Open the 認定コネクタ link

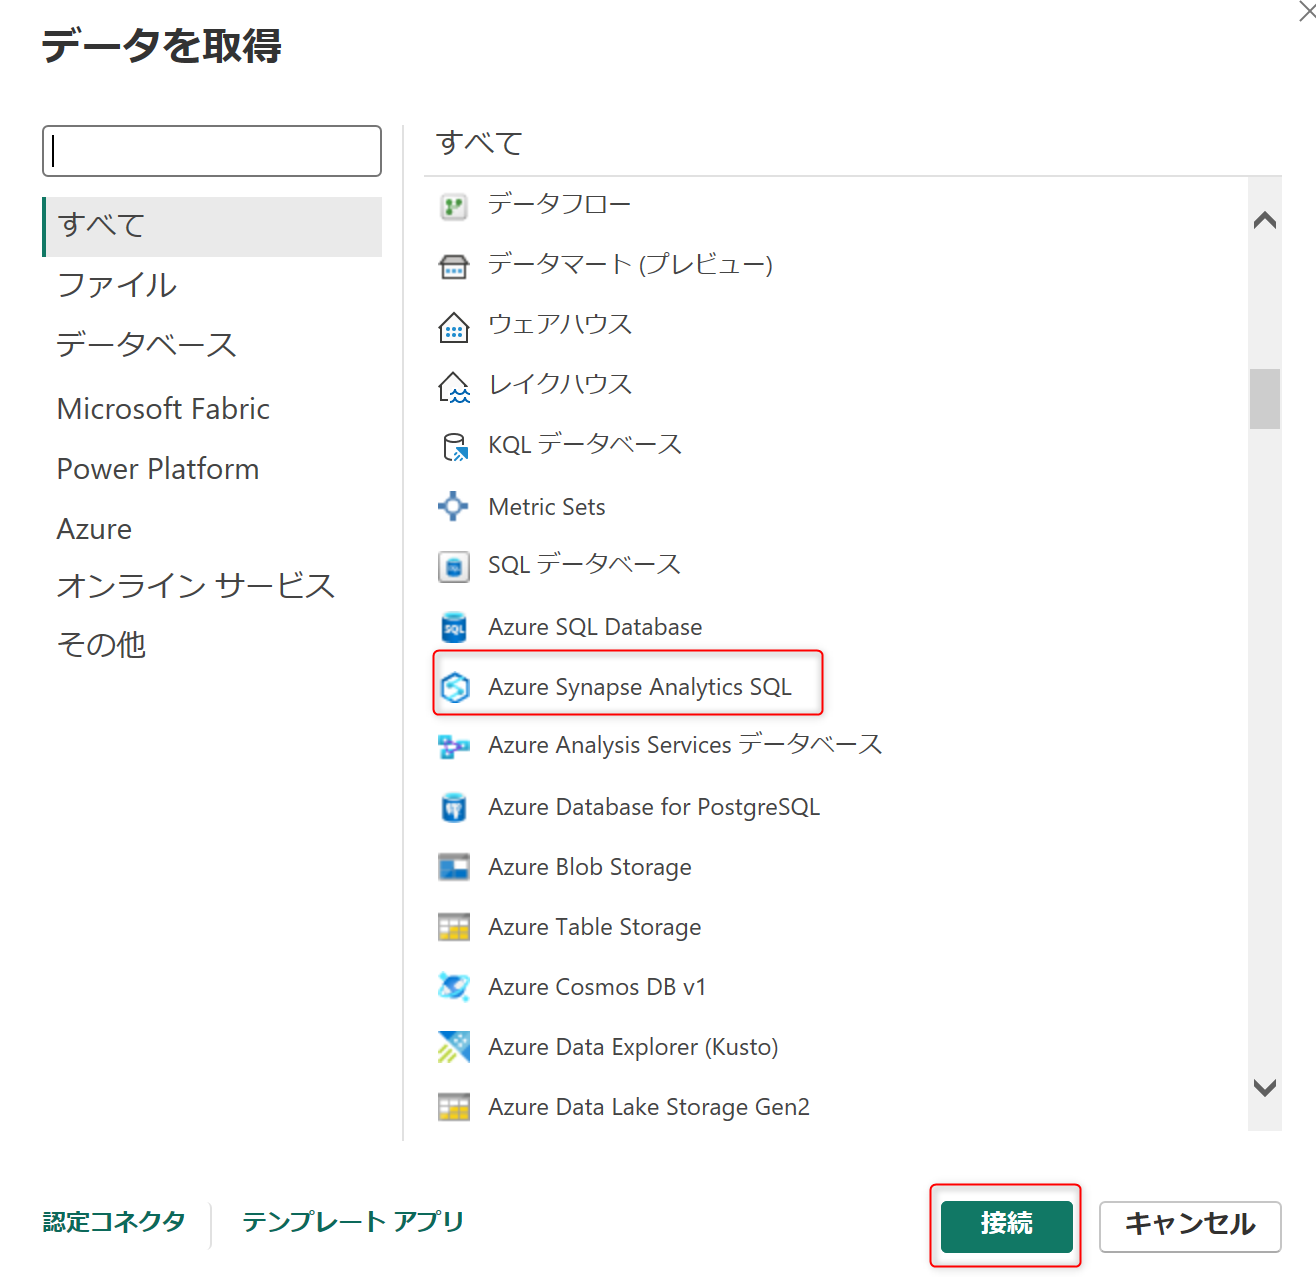[113, 1221]
